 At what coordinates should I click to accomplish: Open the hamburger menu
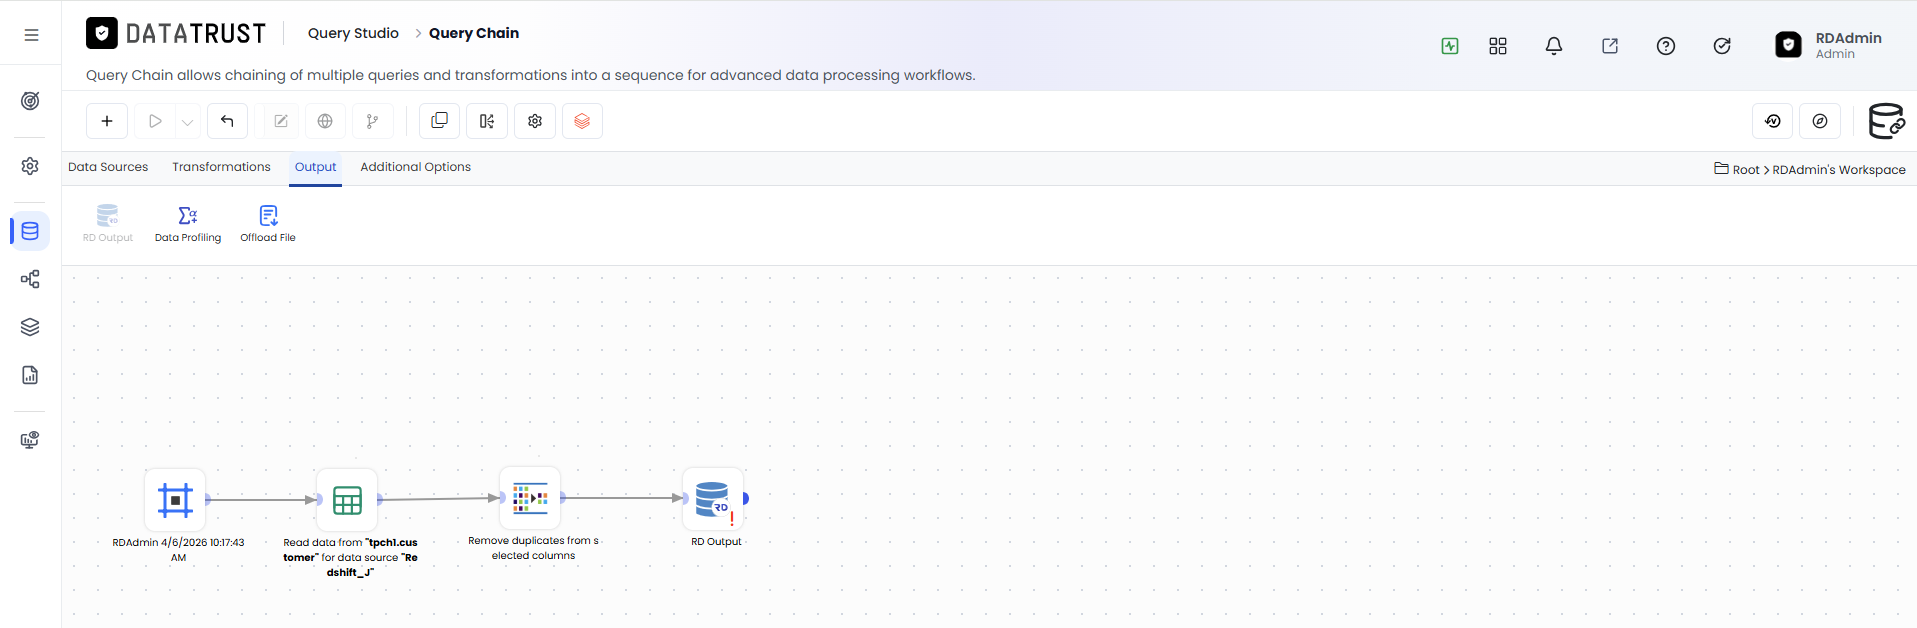(x=31, y=34)
